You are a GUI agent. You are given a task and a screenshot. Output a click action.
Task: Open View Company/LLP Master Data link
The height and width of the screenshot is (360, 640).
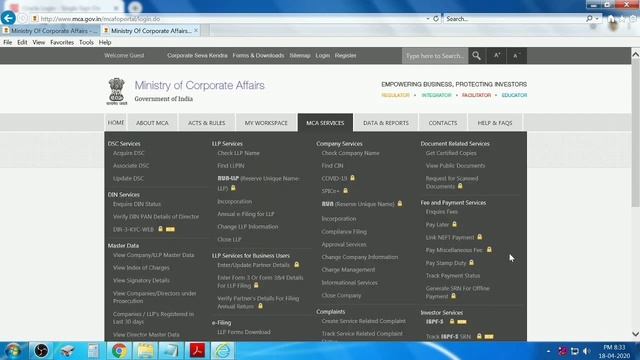153,255
